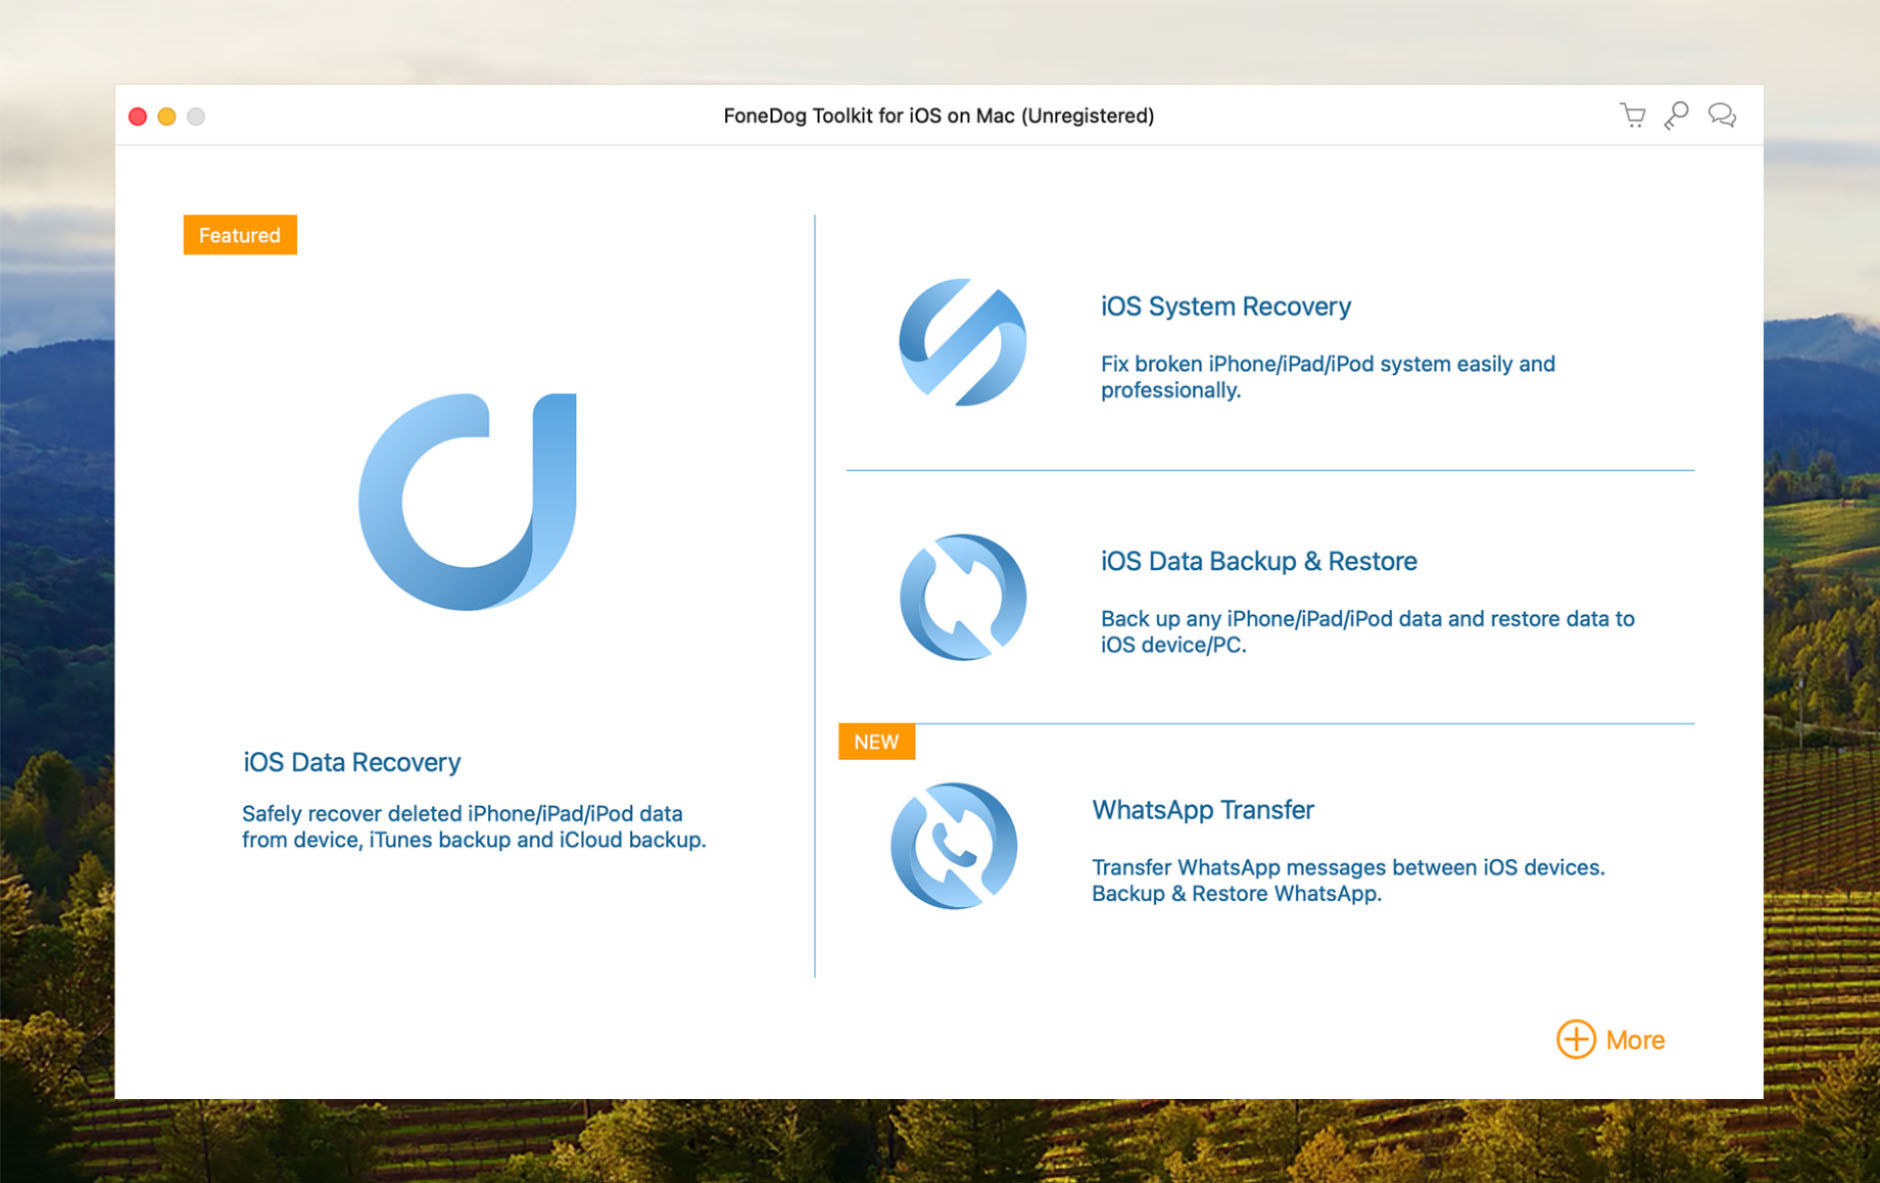The height and width of the screenshot is (1183, 1880).
Task: Open the shopping cart purchase icon
Action: (x=1632, y=116)
